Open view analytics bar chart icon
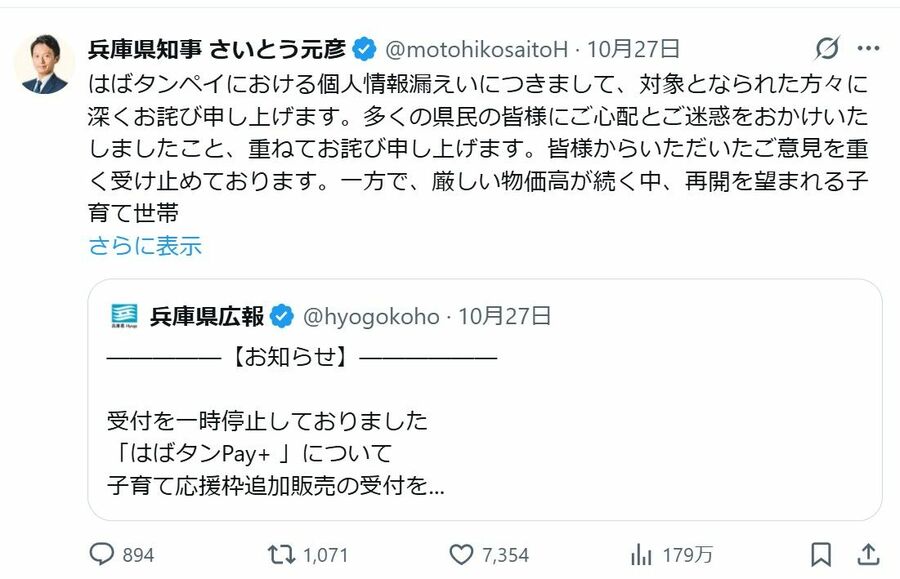Image resolution: width=900 pixels, height=579 pixels. point(640,554)
